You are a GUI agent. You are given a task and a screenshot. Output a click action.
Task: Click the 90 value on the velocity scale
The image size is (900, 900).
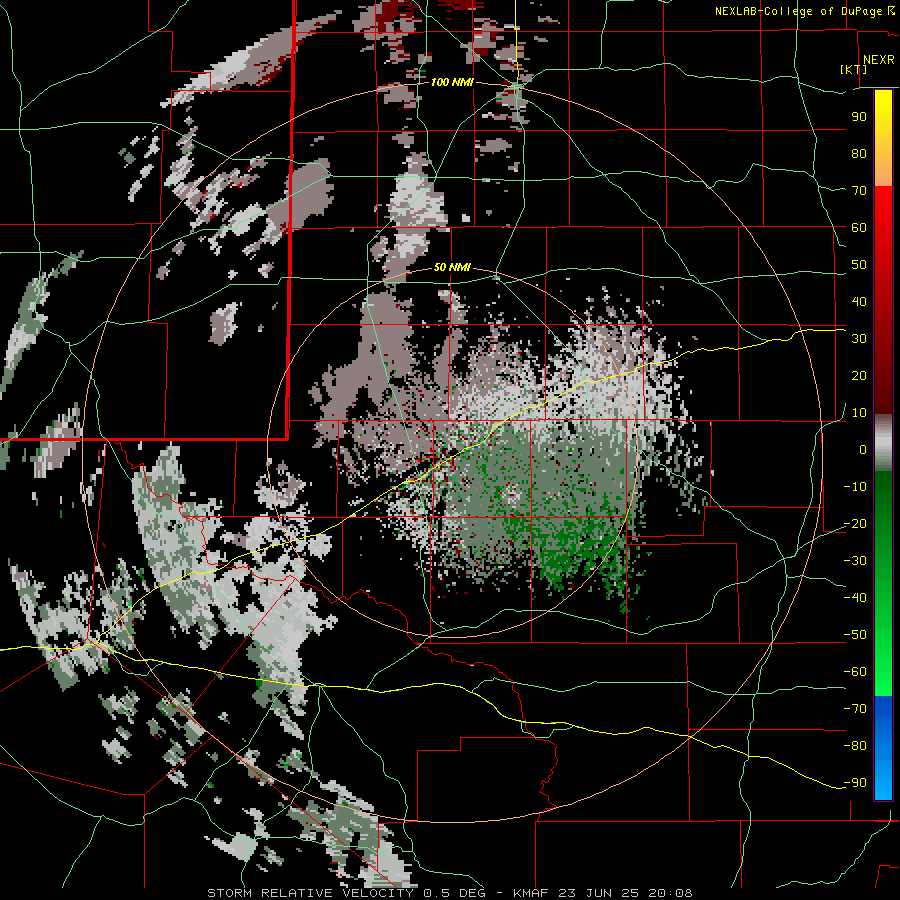point(859,117)
